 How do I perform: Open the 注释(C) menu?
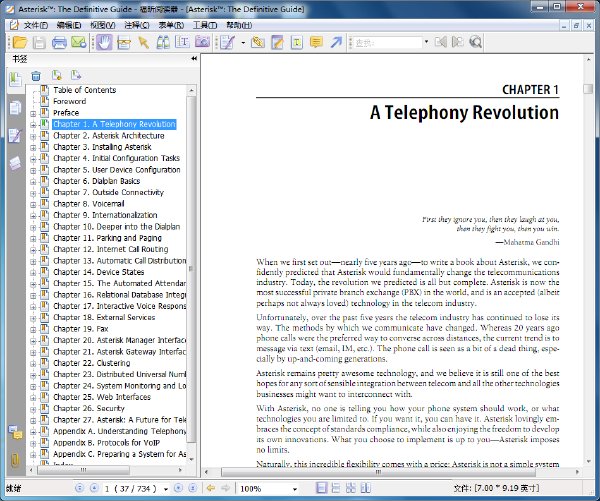[x=137, y=25]
